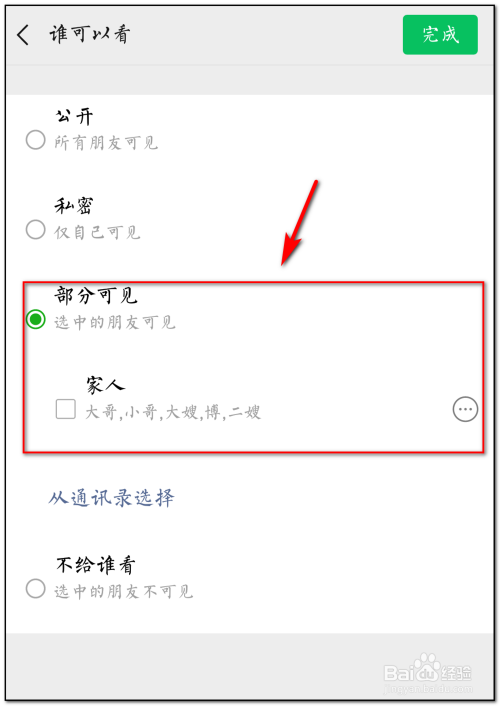
Task: Tap the 不给谁看 option title
Action: 96,565
